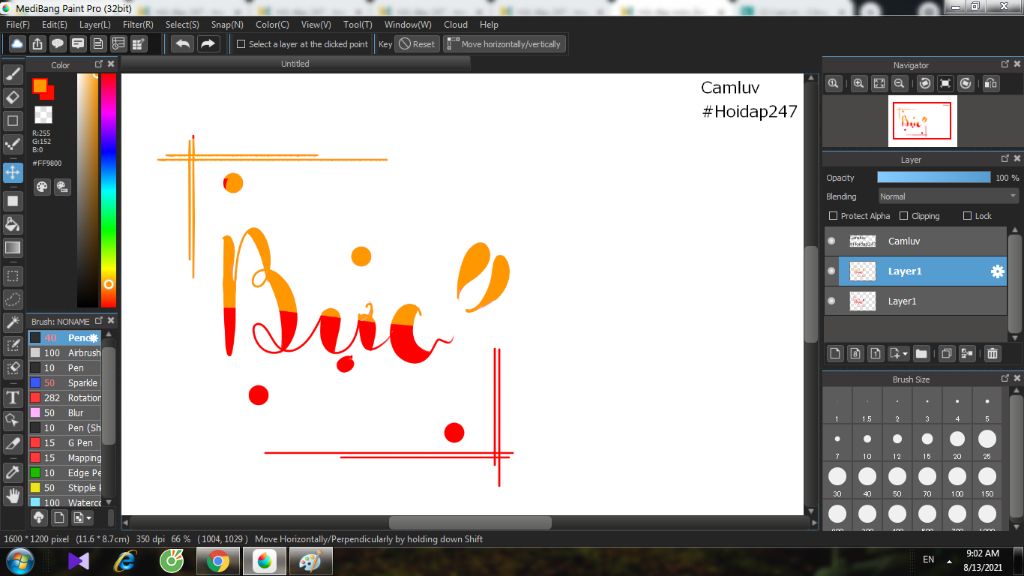Click the Undo arrow in toolbar
Image resolution: width=1024 pixels, height=576 pixels.
[x=183, y=44]
